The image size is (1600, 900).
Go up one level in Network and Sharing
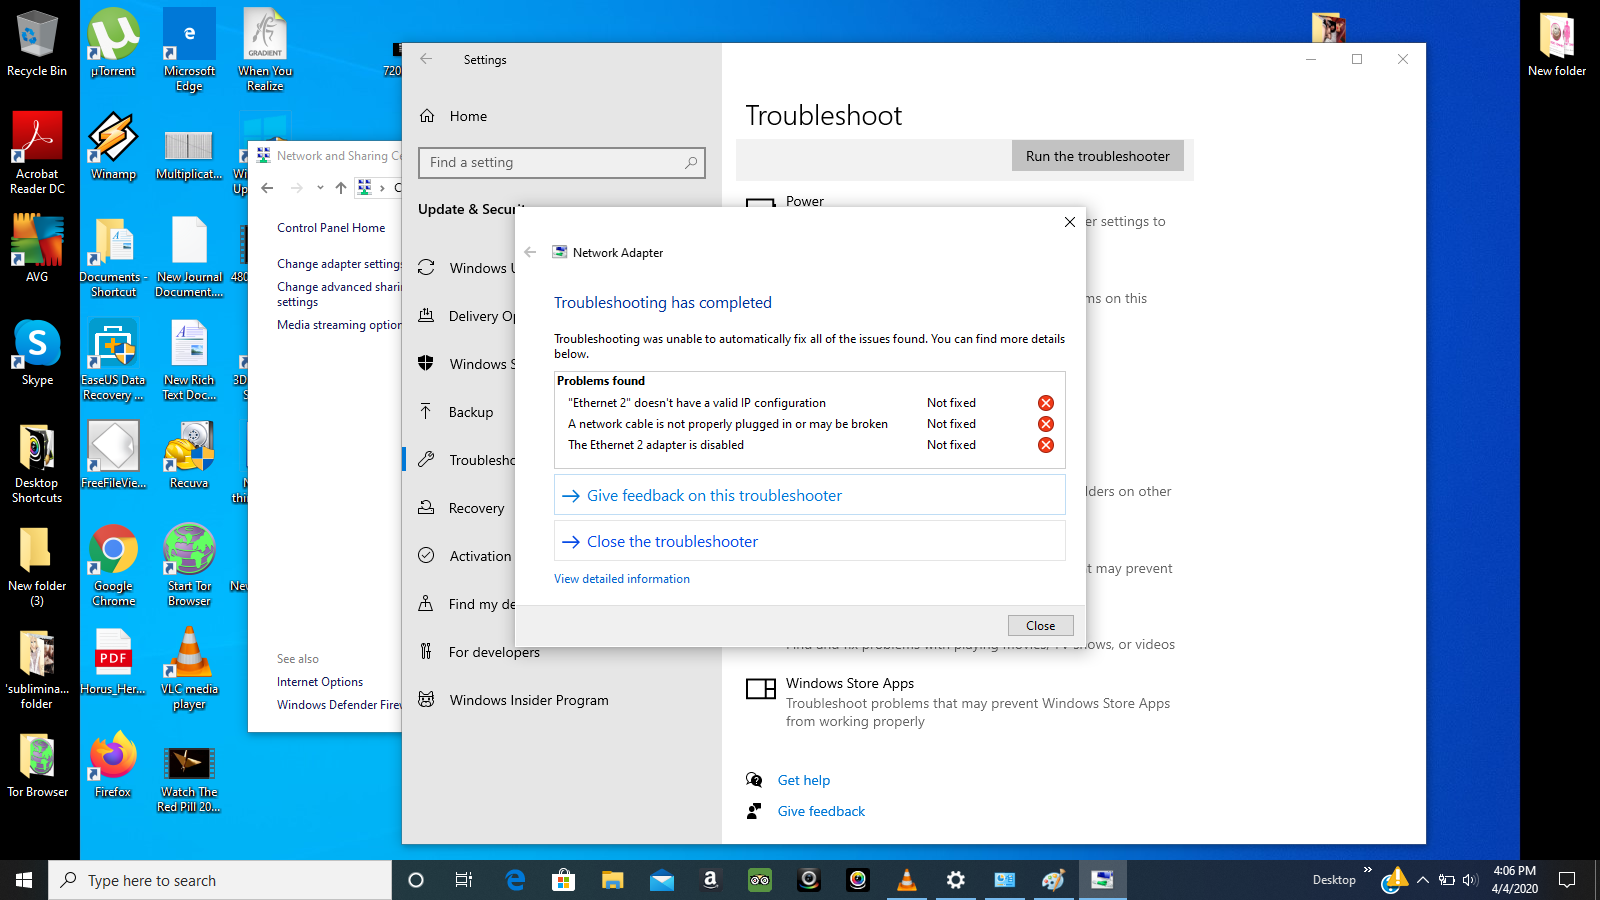(x=341, y=187)
